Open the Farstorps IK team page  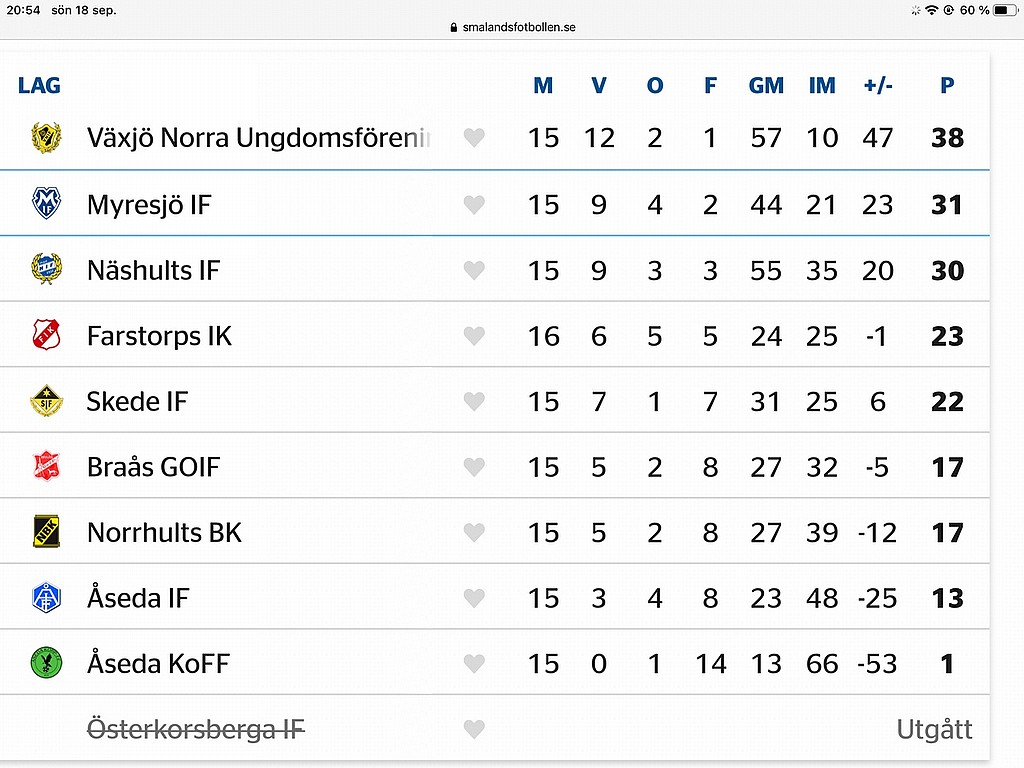(159, 336)
